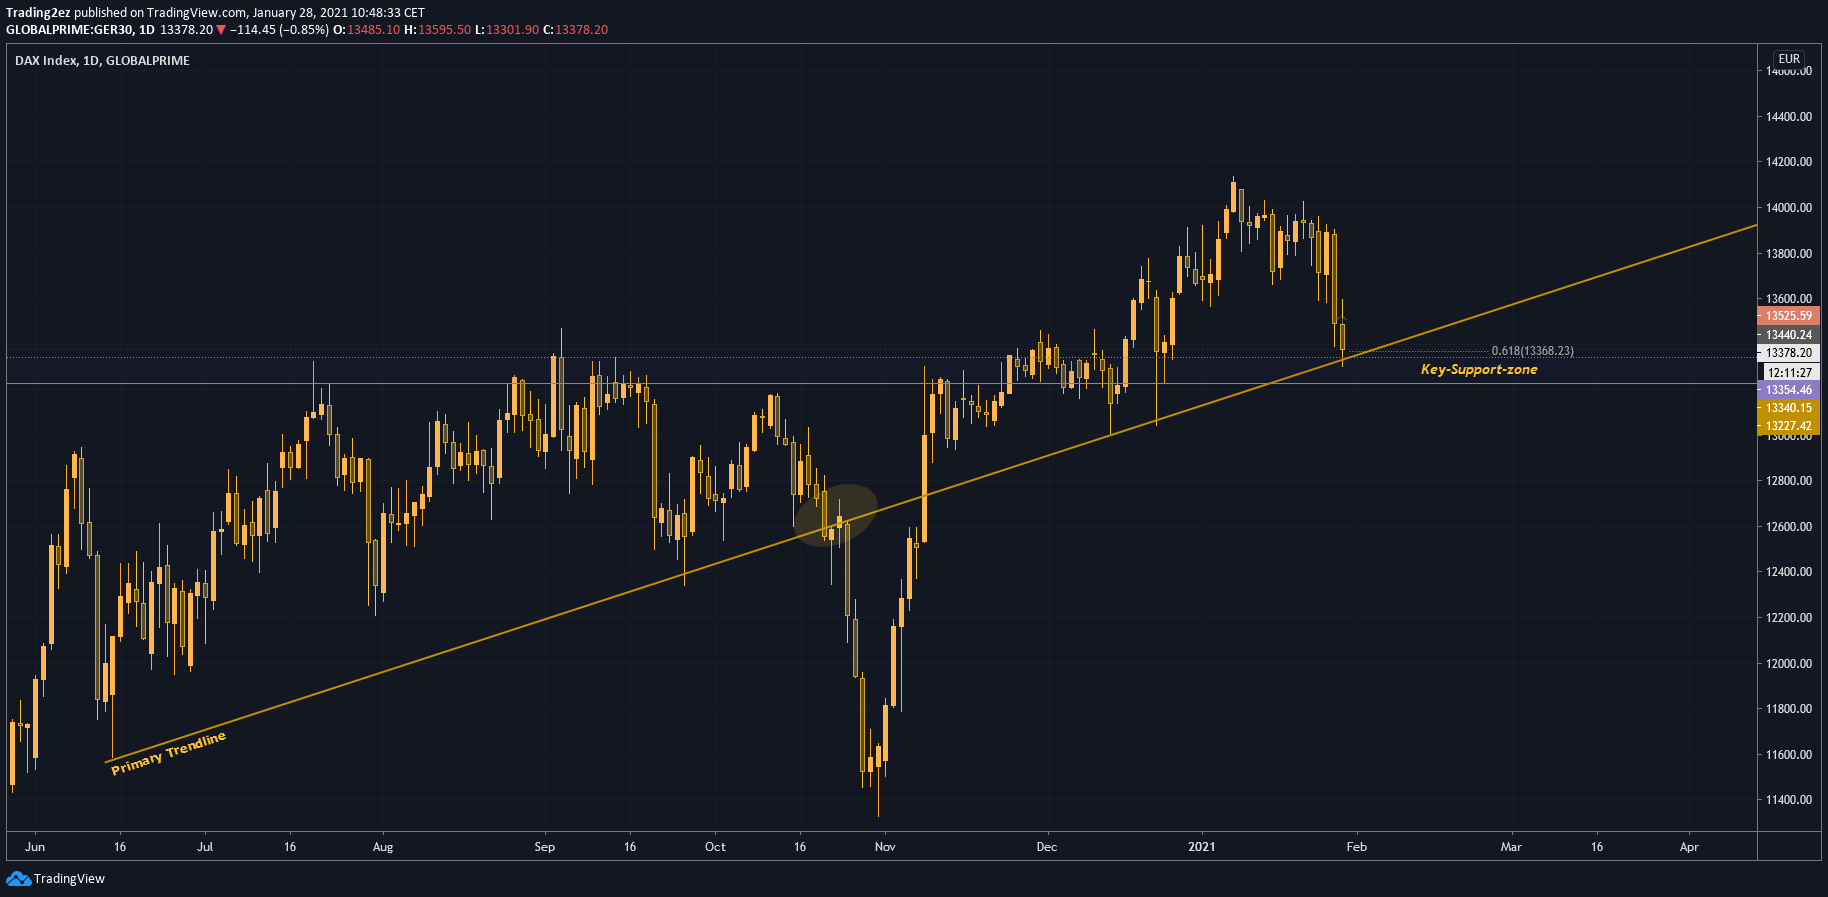1828x897 pixels.
Task: Click the 'Mar' time axis label
Action: pos(1511,847)
